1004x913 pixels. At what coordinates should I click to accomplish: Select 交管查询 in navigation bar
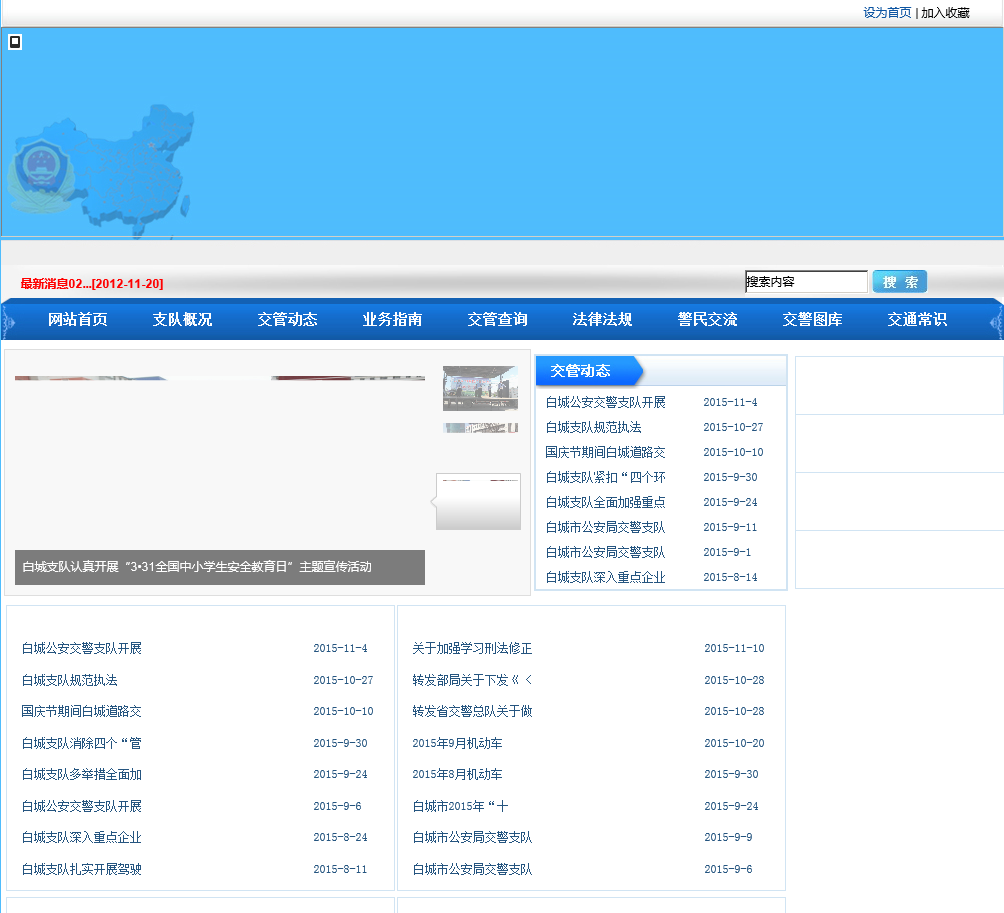[x=498, y=319]
